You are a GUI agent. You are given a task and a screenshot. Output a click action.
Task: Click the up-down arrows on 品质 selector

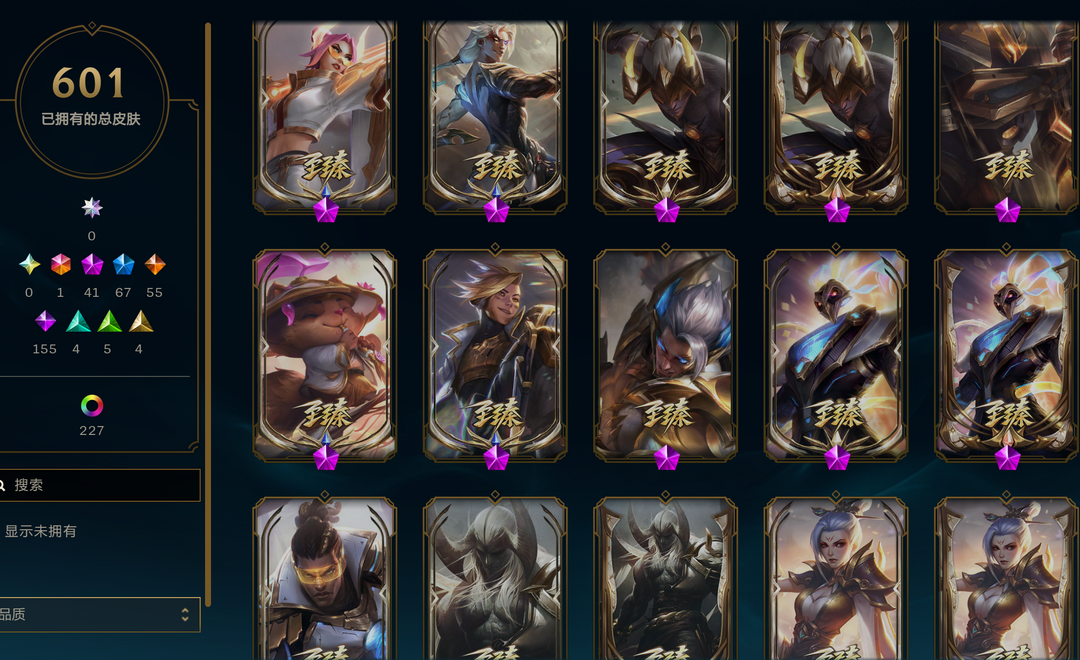[x=185, y=615]
